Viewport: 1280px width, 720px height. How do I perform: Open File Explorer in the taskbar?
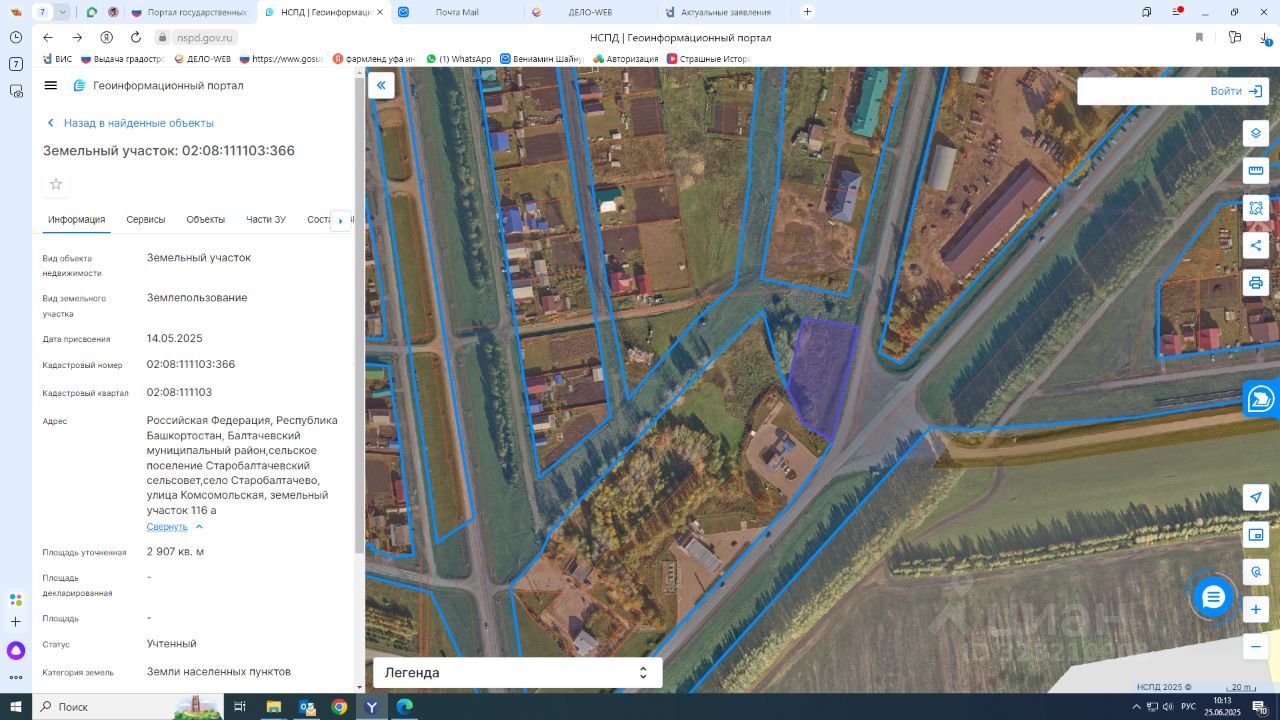273,706
